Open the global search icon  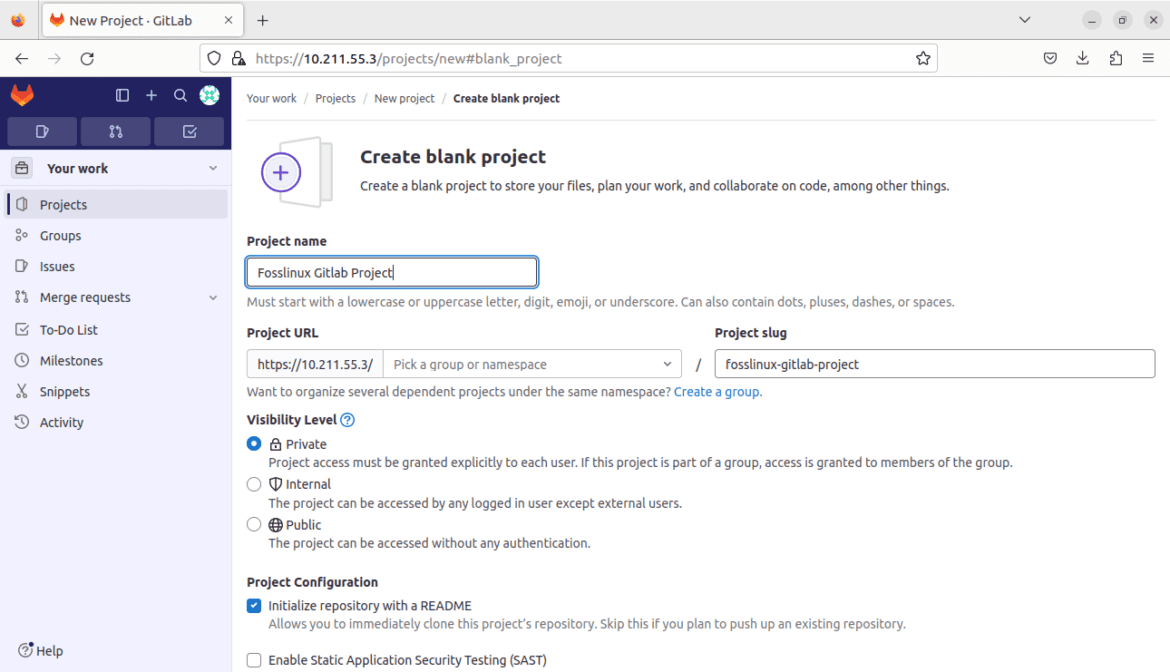click(x=180, y=95)
